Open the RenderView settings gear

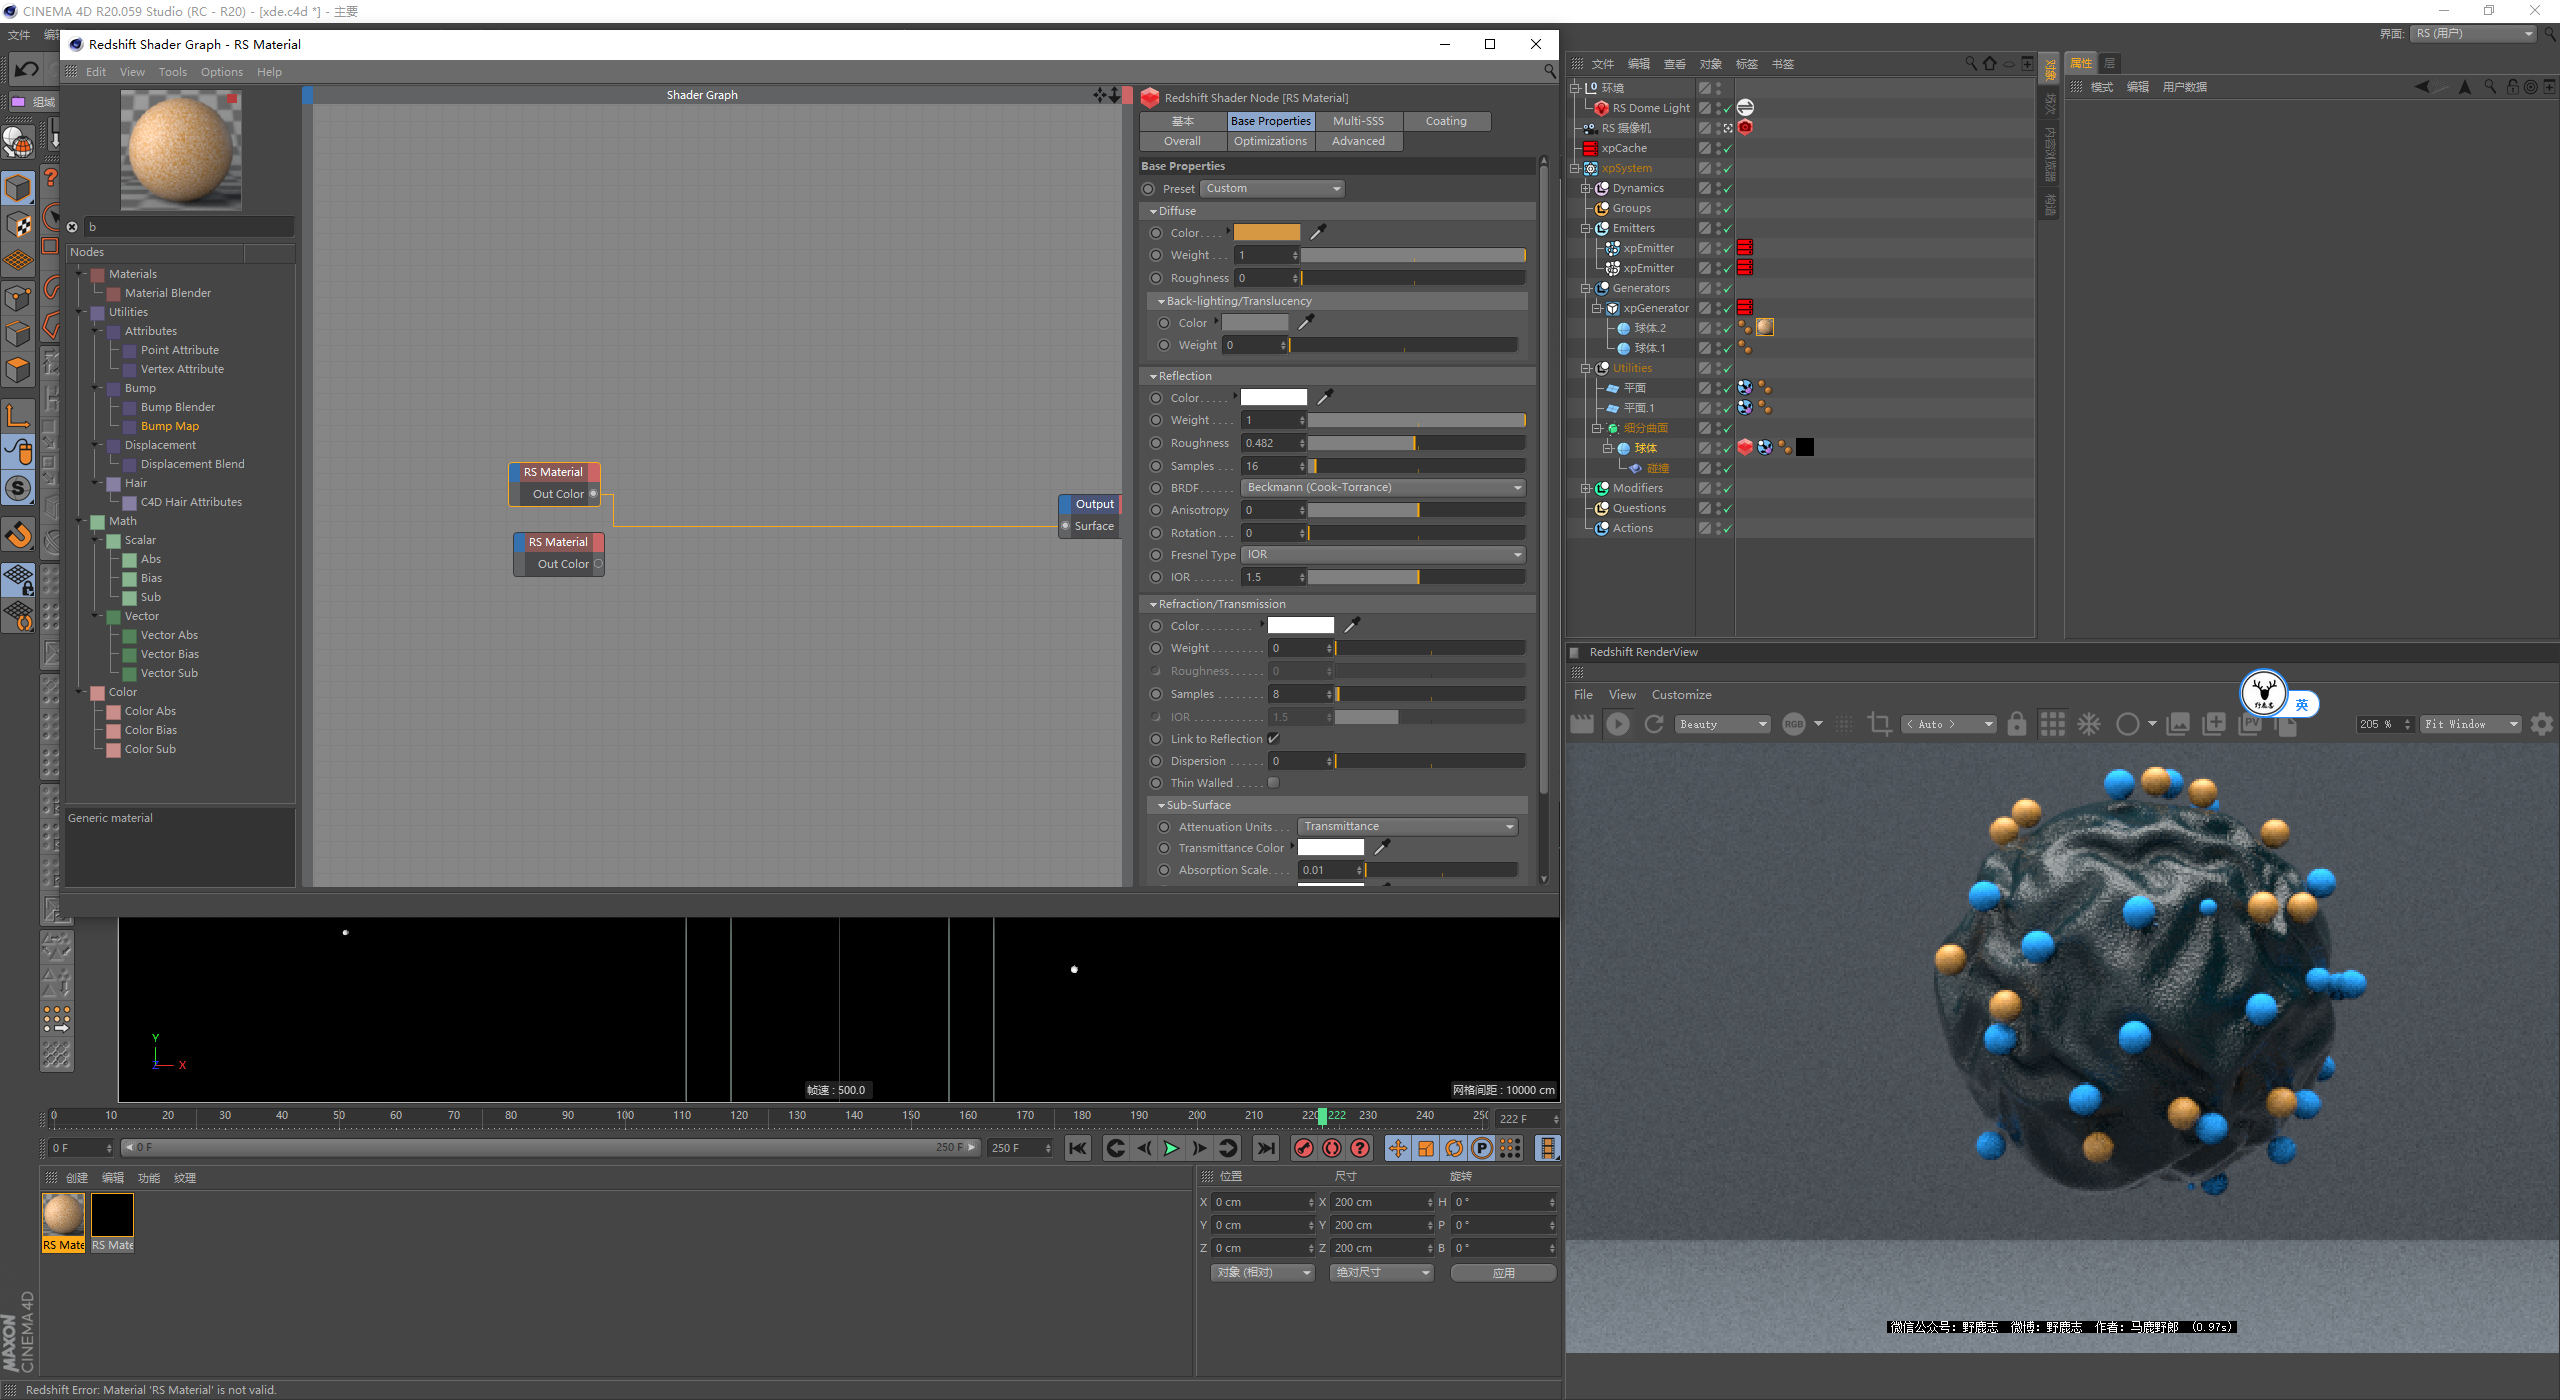[x=2541, y=724]
